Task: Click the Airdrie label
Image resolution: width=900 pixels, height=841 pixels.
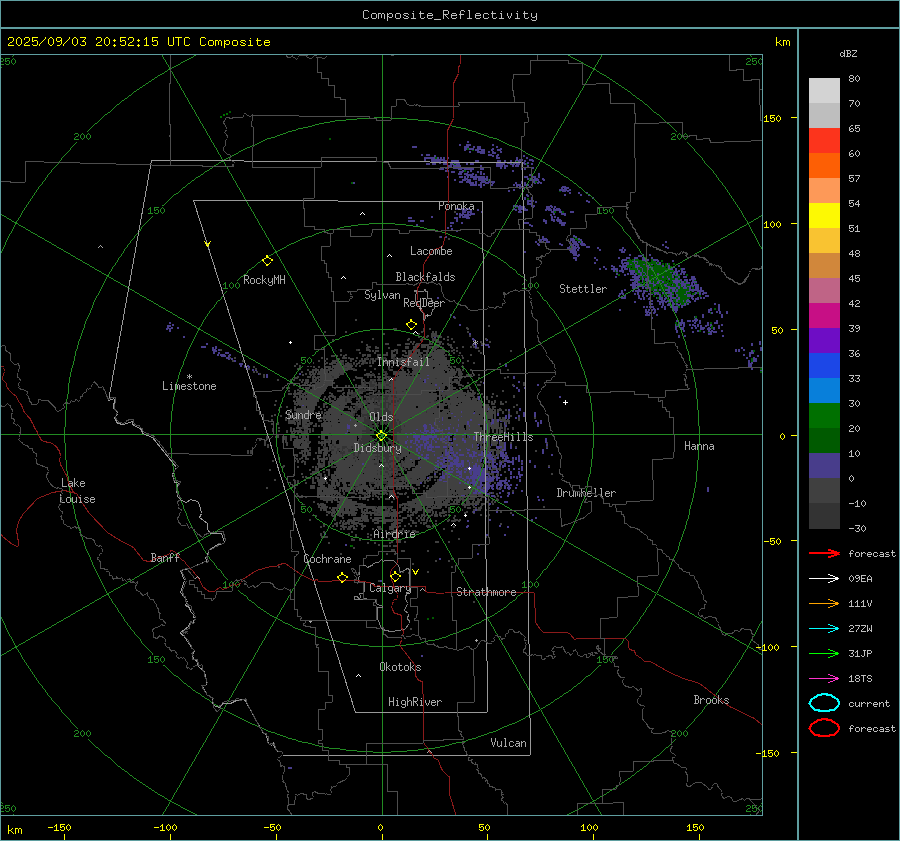Action: point(394,534)
